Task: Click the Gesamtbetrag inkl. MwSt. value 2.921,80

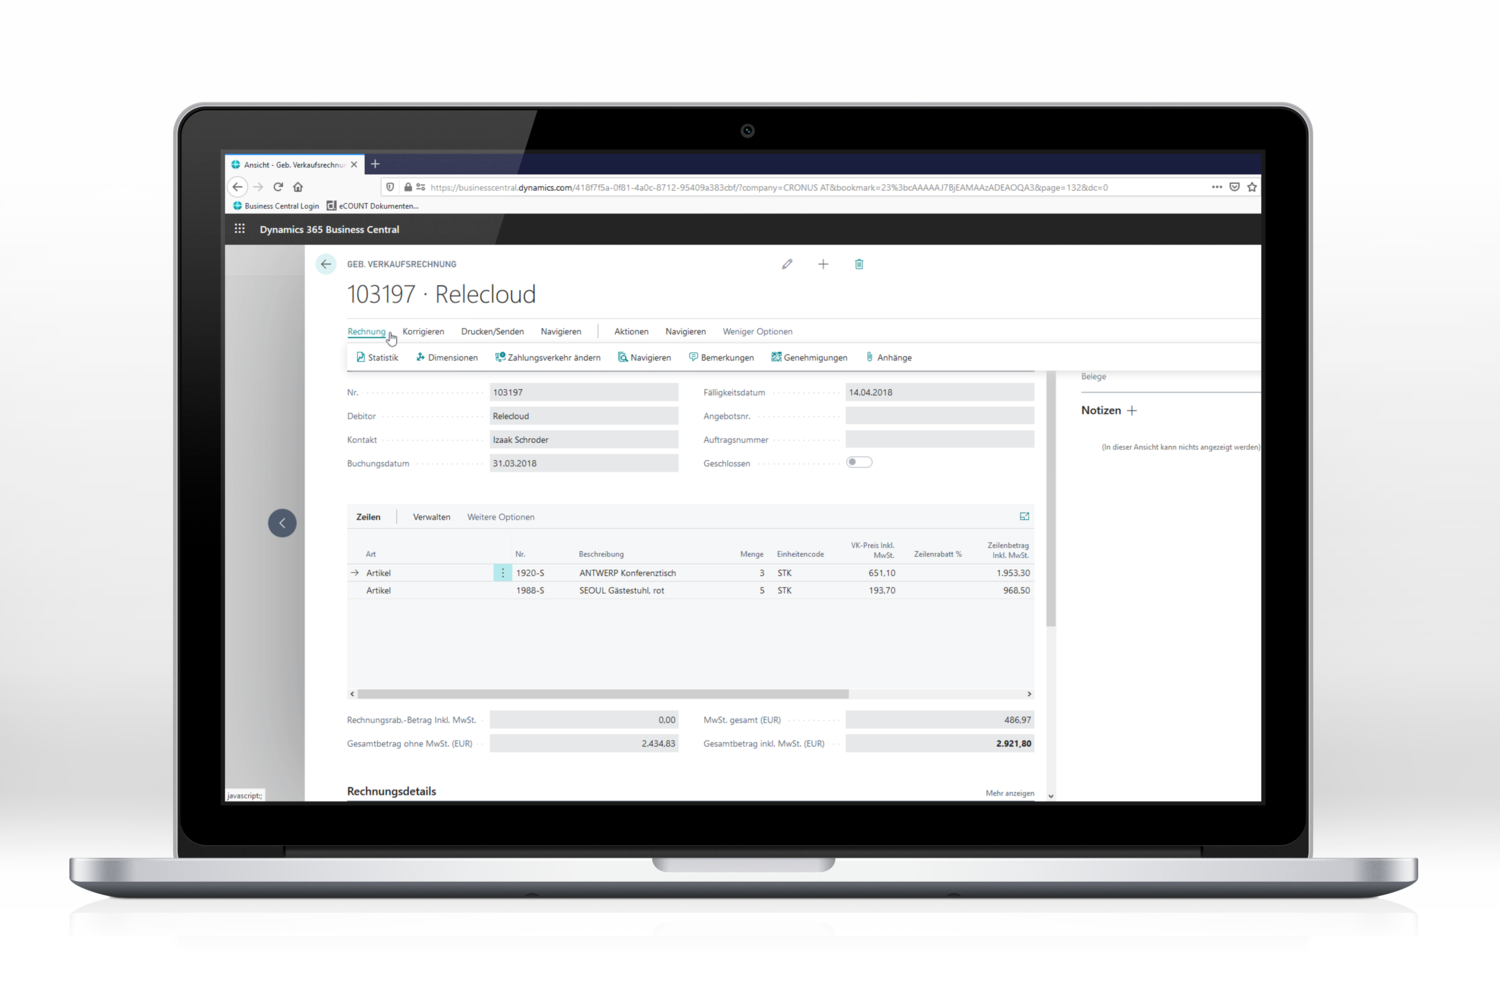Action: (x=940, y=744)
